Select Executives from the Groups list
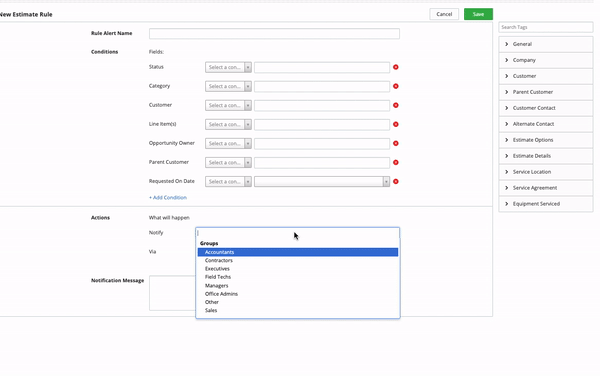The height and width of the screenshot is (376, 600). 298,269
